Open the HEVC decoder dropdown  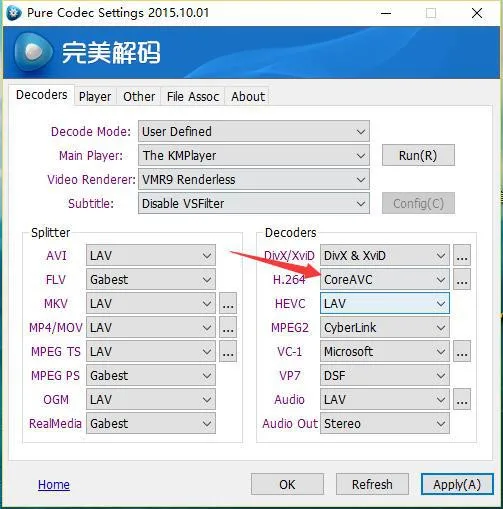point(385,303)
